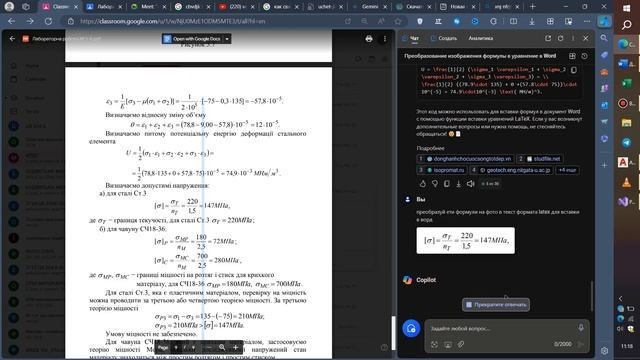Dislike the Copilot response
The width and height of the screenshot is (640, 360).
tap(435, 184)
